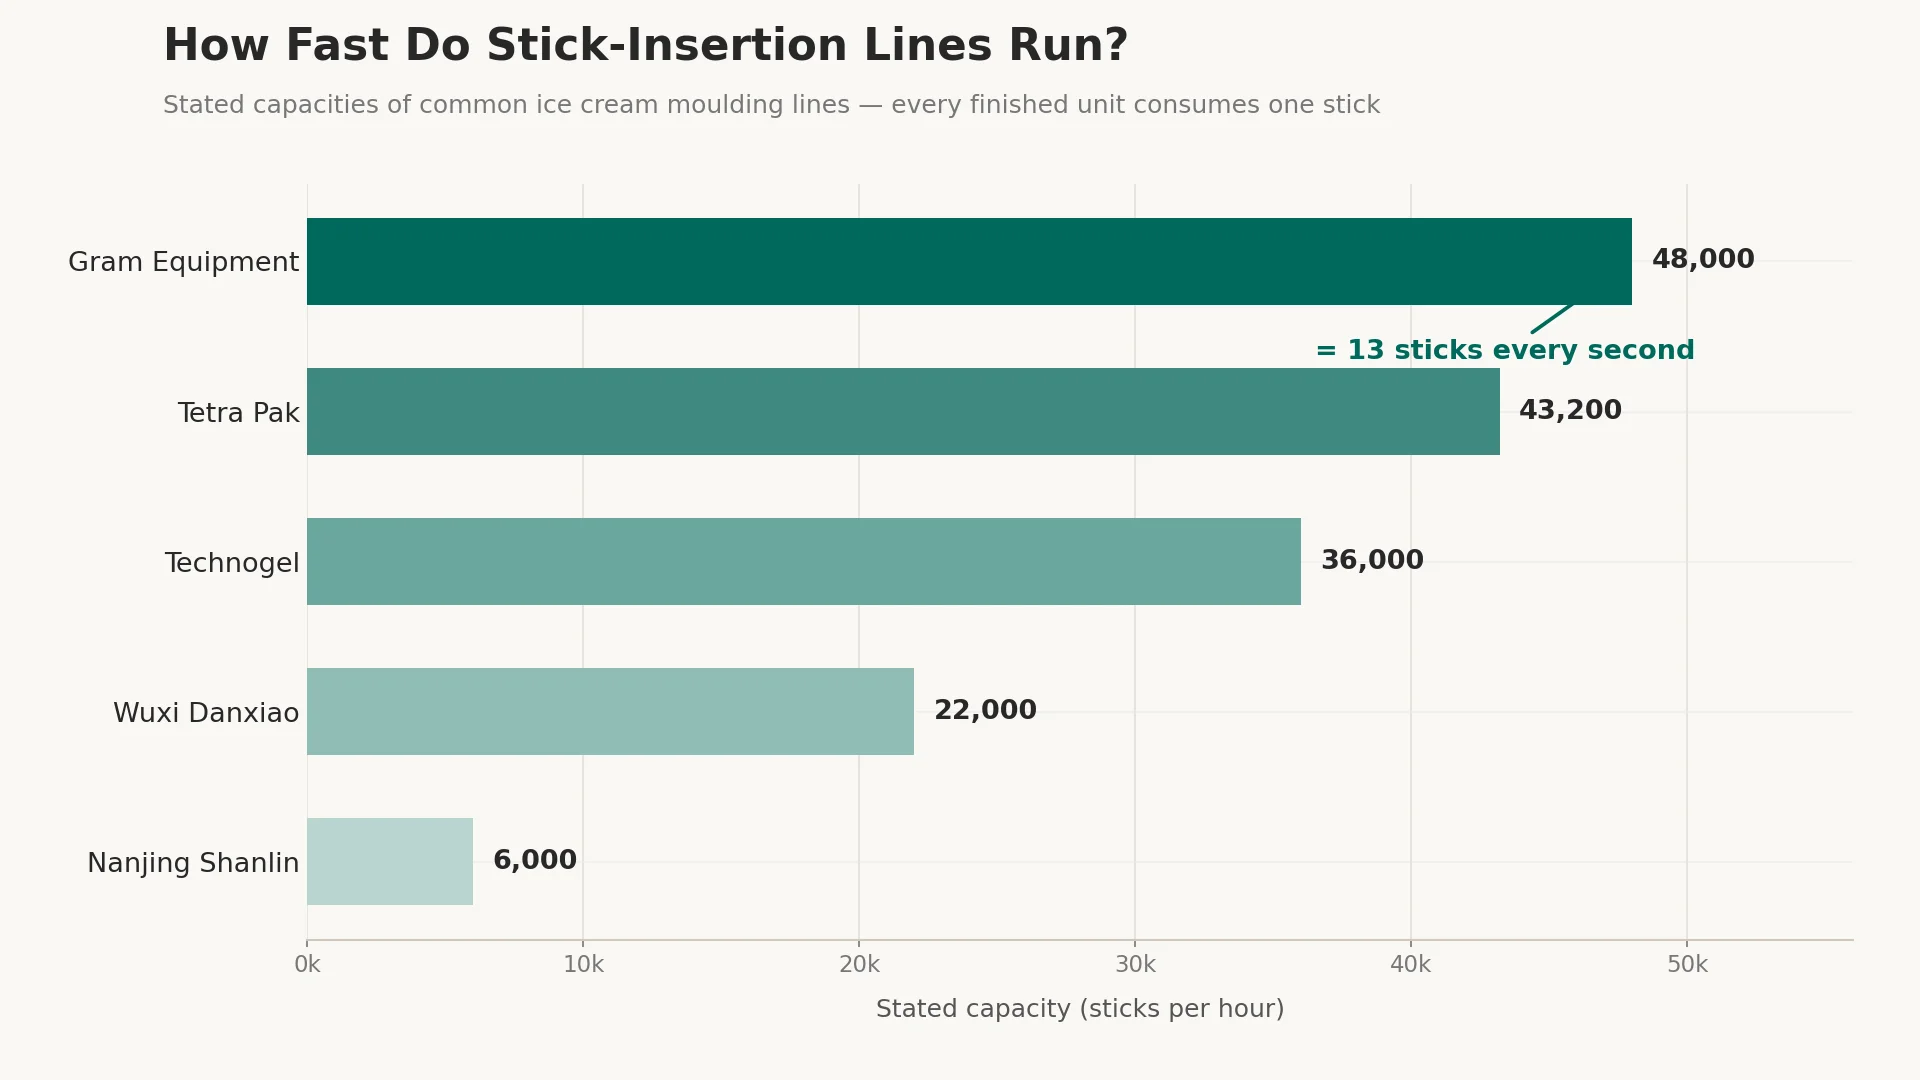The image size is (1920, 1080).
Task: Click the chart subtitle text
Action: (771, 105)
